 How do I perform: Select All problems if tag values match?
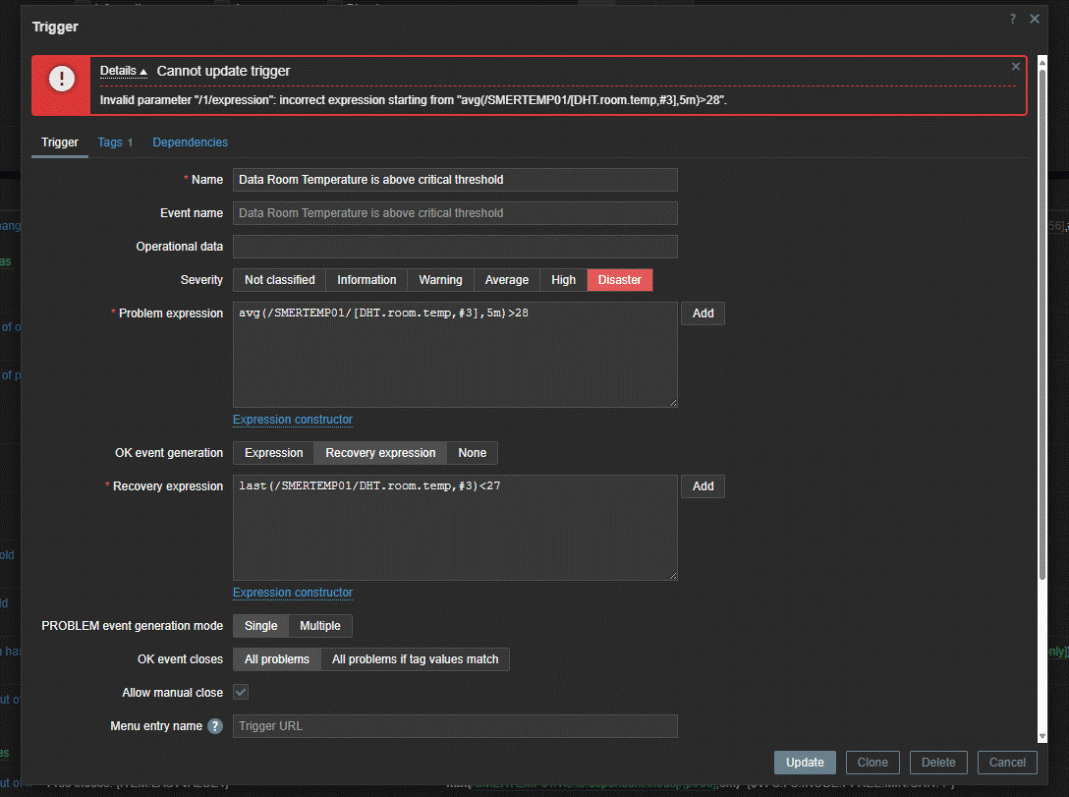click(415, 659)
